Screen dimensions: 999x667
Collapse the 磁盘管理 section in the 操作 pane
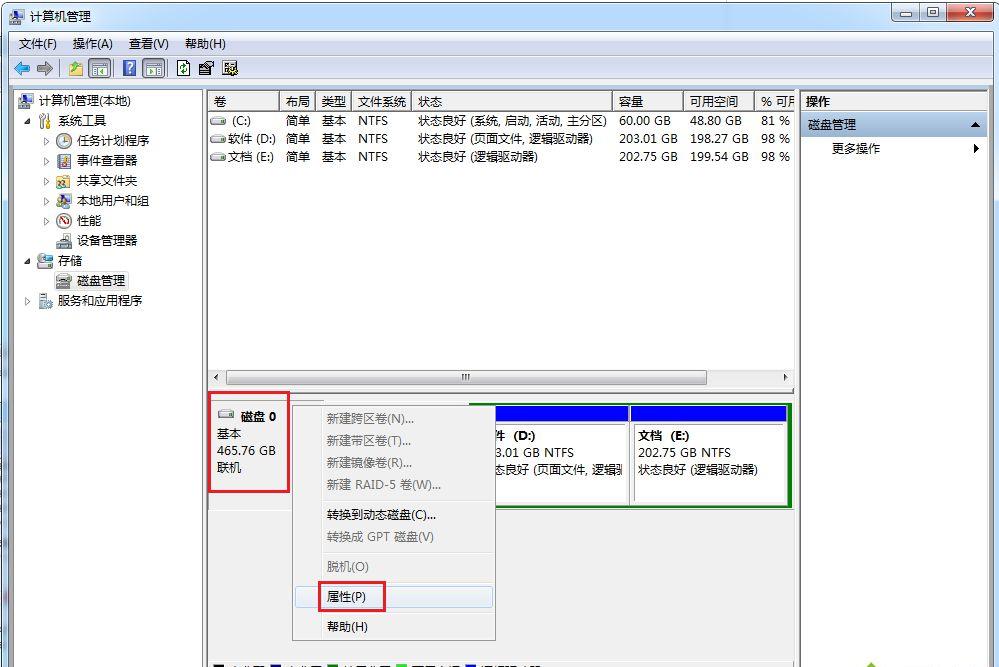coord(975,125)
